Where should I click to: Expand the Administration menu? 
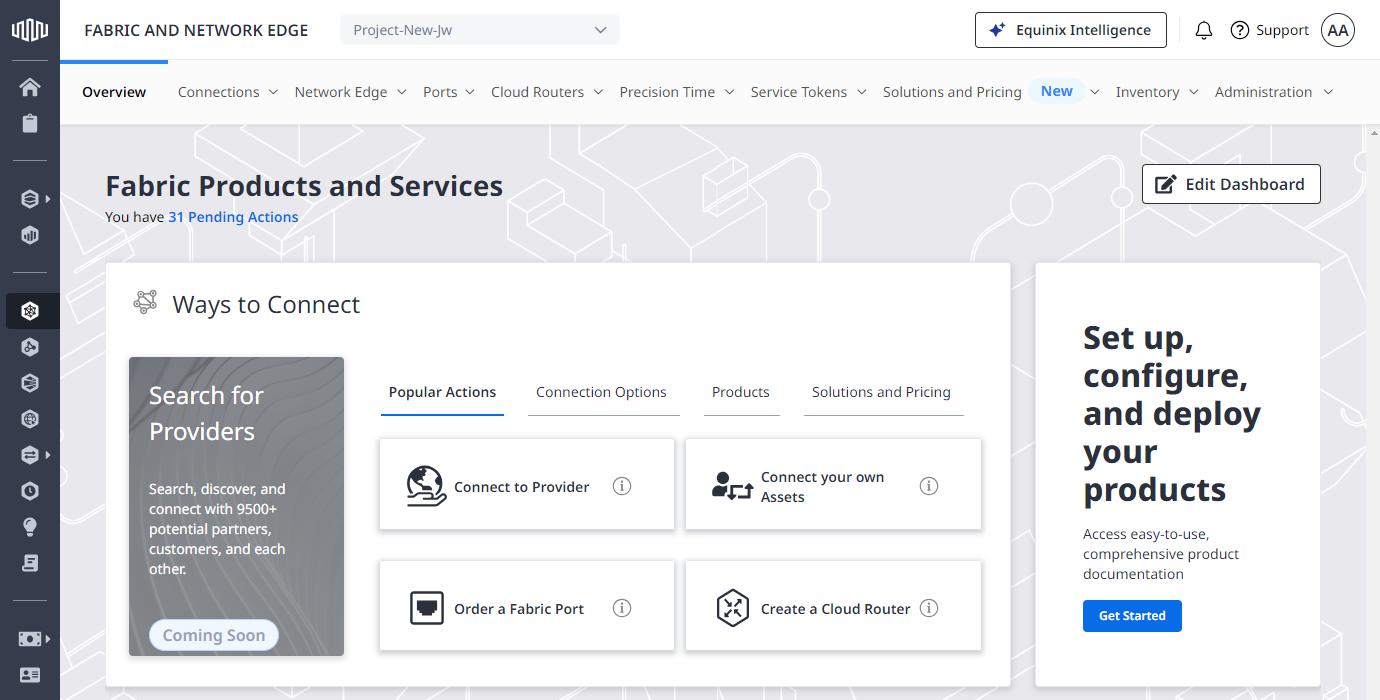pos(1274,92)
